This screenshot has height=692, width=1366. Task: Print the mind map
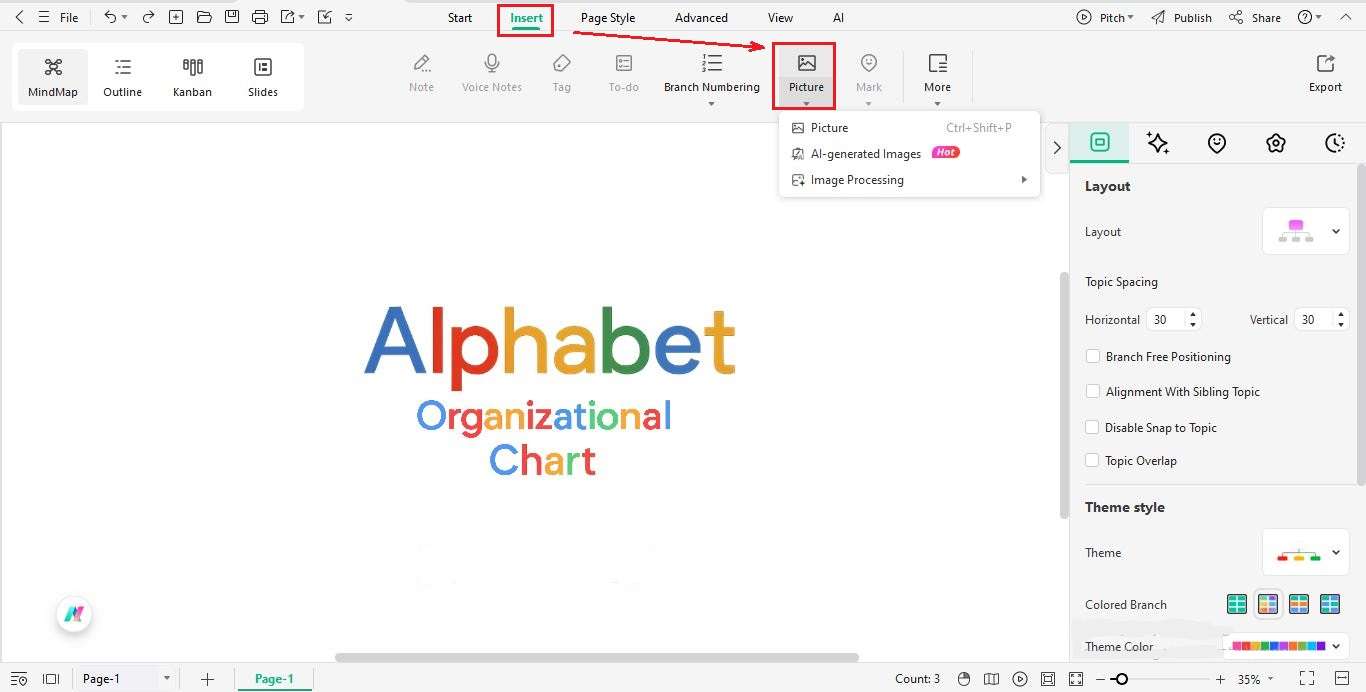[260, 17]
